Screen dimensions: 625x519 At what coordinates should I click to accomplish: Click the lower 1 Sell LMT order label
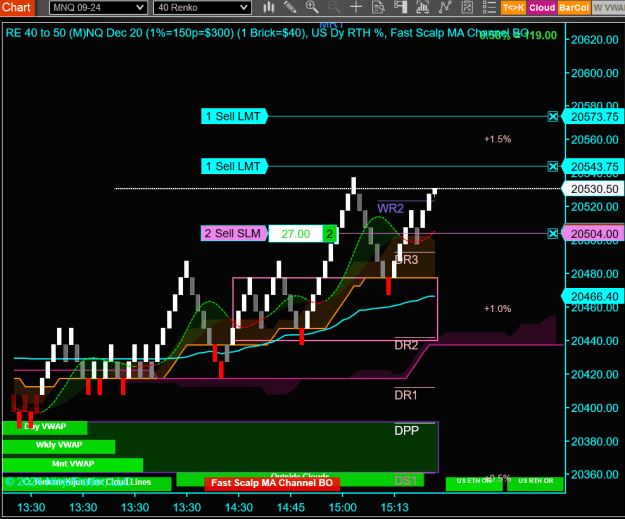pos(234,166)
